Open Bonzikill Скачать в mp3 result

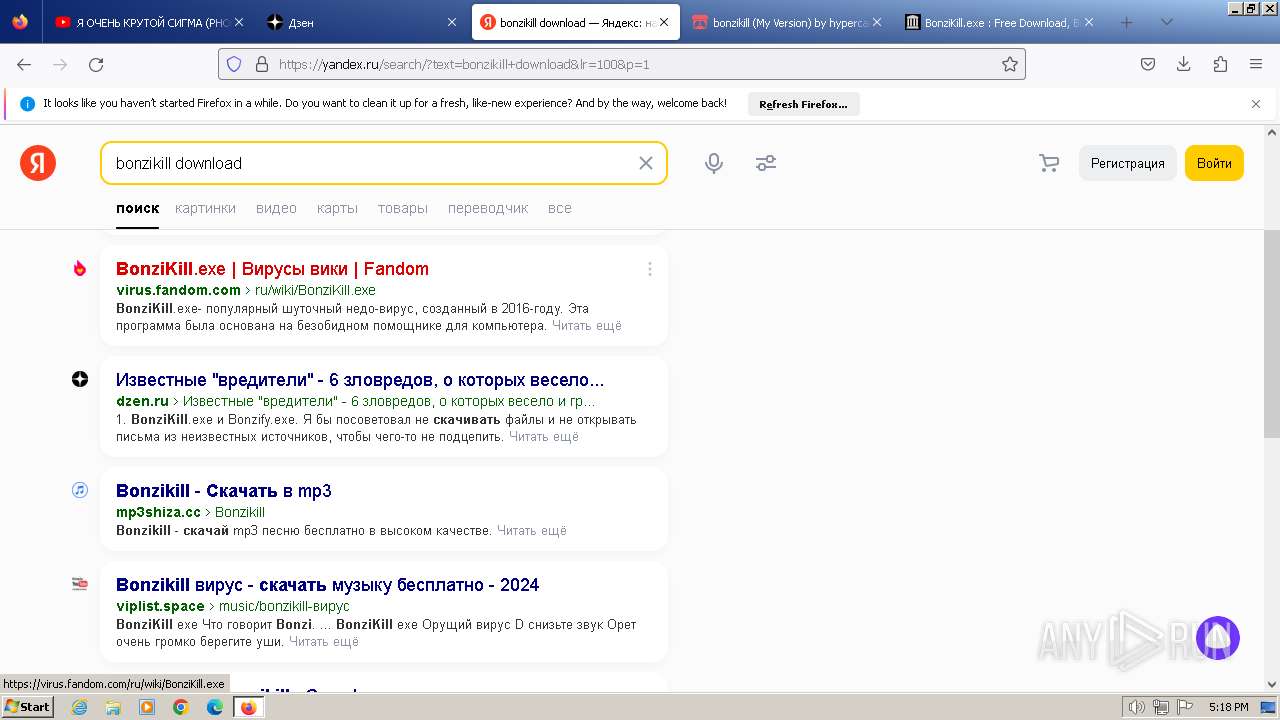point(224,490)
